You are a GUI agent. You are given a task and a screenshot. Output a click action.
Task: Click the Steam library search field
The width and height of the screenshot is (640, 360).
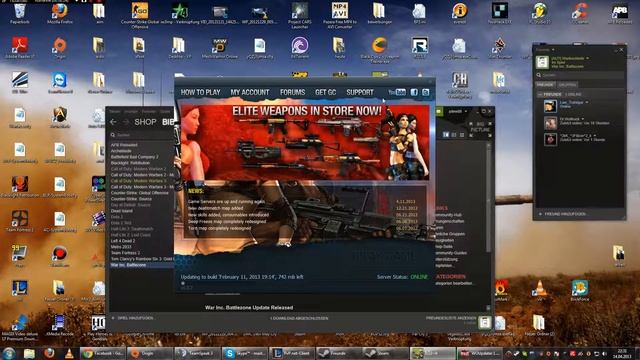pyautogui.click(x=141, y=135)
